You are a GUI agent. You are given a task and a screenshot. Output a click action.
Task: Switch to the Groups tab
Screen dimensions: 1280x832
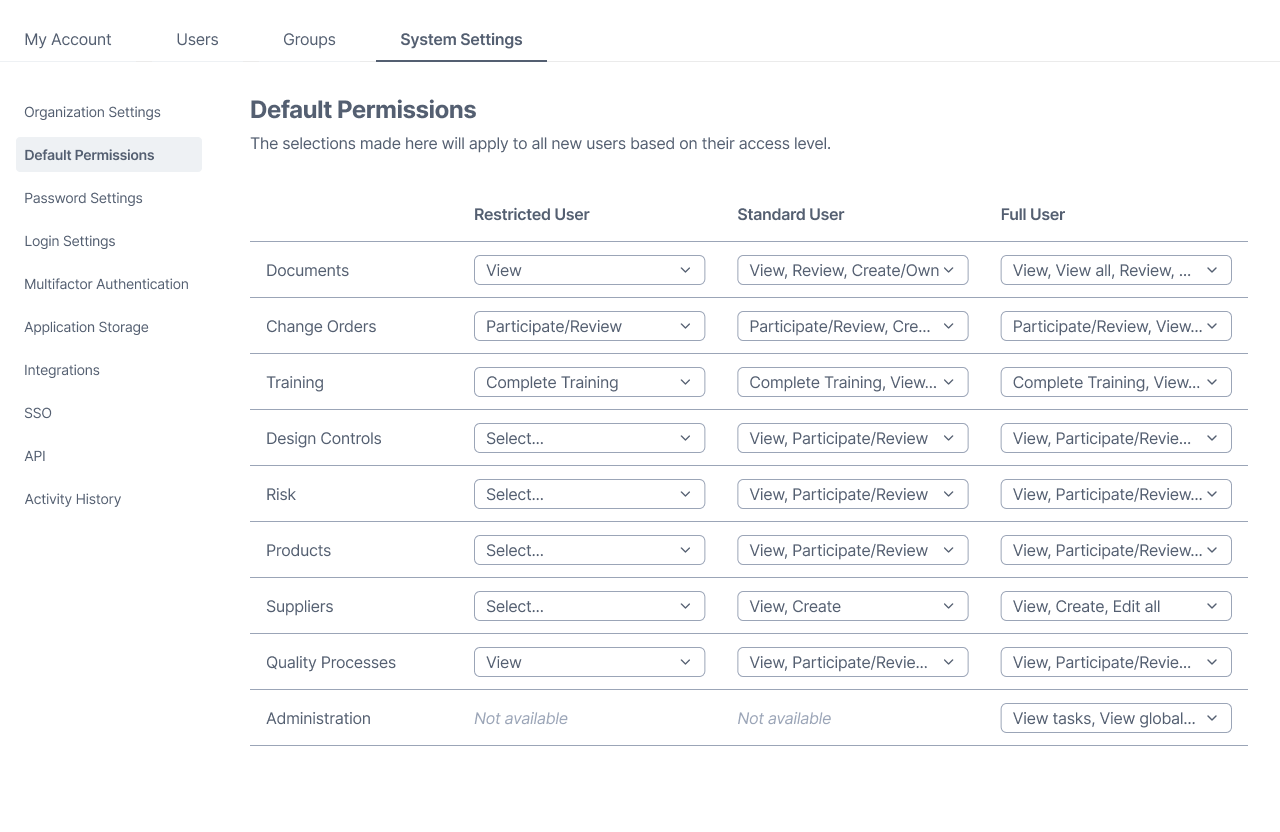pyautogui.click(x=308, y=39)
